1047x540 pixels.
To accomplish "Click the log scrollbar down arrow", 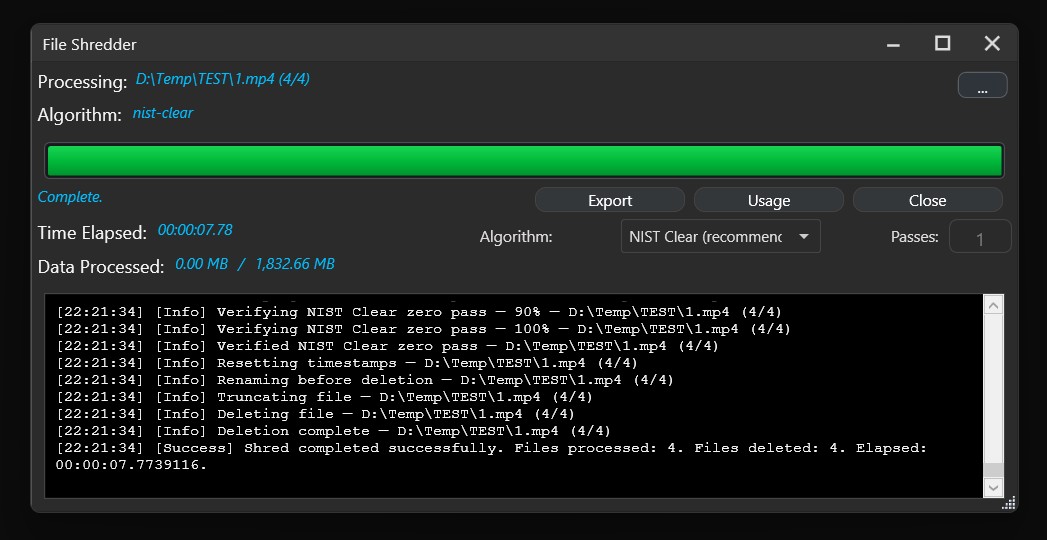I will point(994,487).
